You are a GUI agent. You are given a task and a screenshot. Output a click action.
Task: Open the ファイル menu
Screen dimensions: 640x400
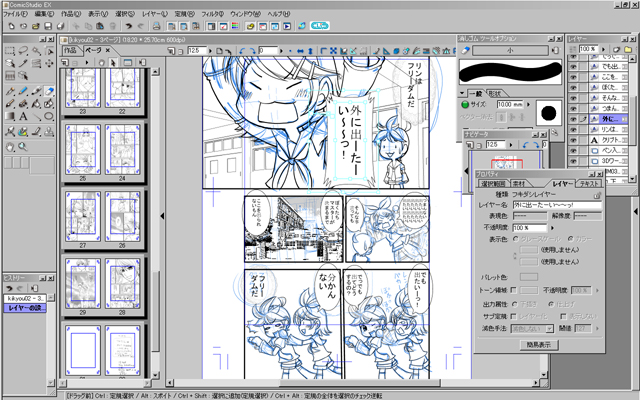click(15, 14)
